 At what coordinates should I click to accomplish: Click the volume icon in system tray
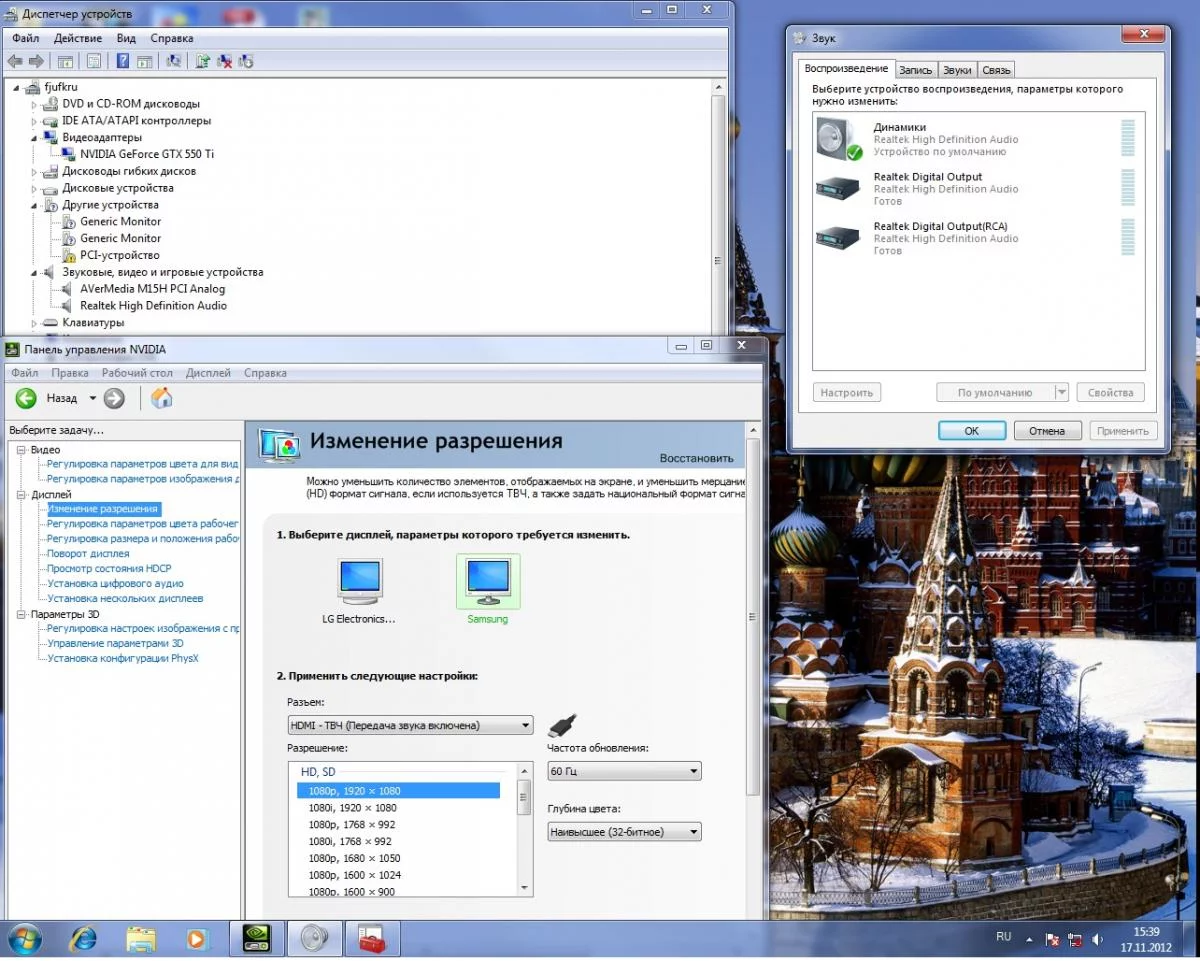point(1098,940)
